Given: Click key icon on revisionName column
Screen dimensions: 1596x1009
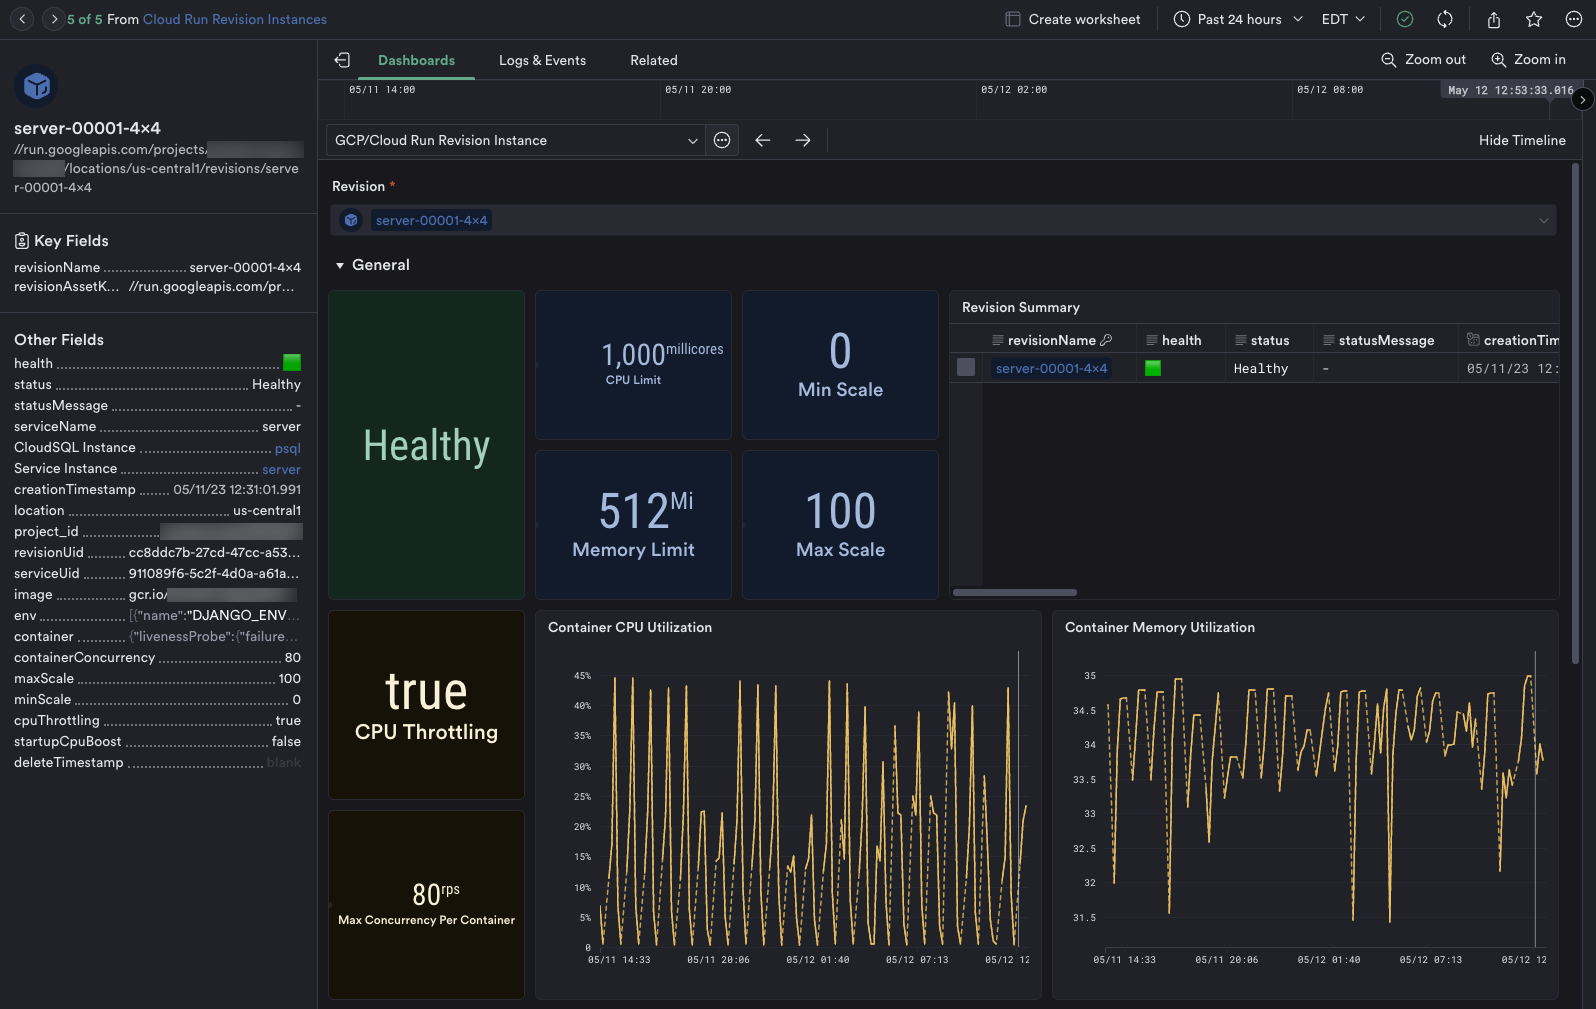Looking at the screenshot, I should pyautogui.click(x=1106, y=340).
